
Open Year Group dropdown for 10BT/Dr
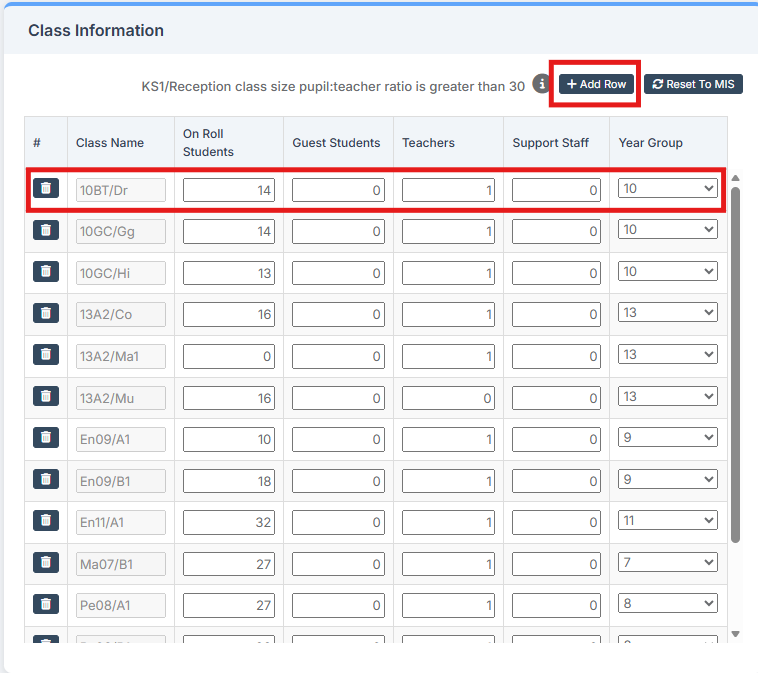pyautogui.click(x=668, y=188)
